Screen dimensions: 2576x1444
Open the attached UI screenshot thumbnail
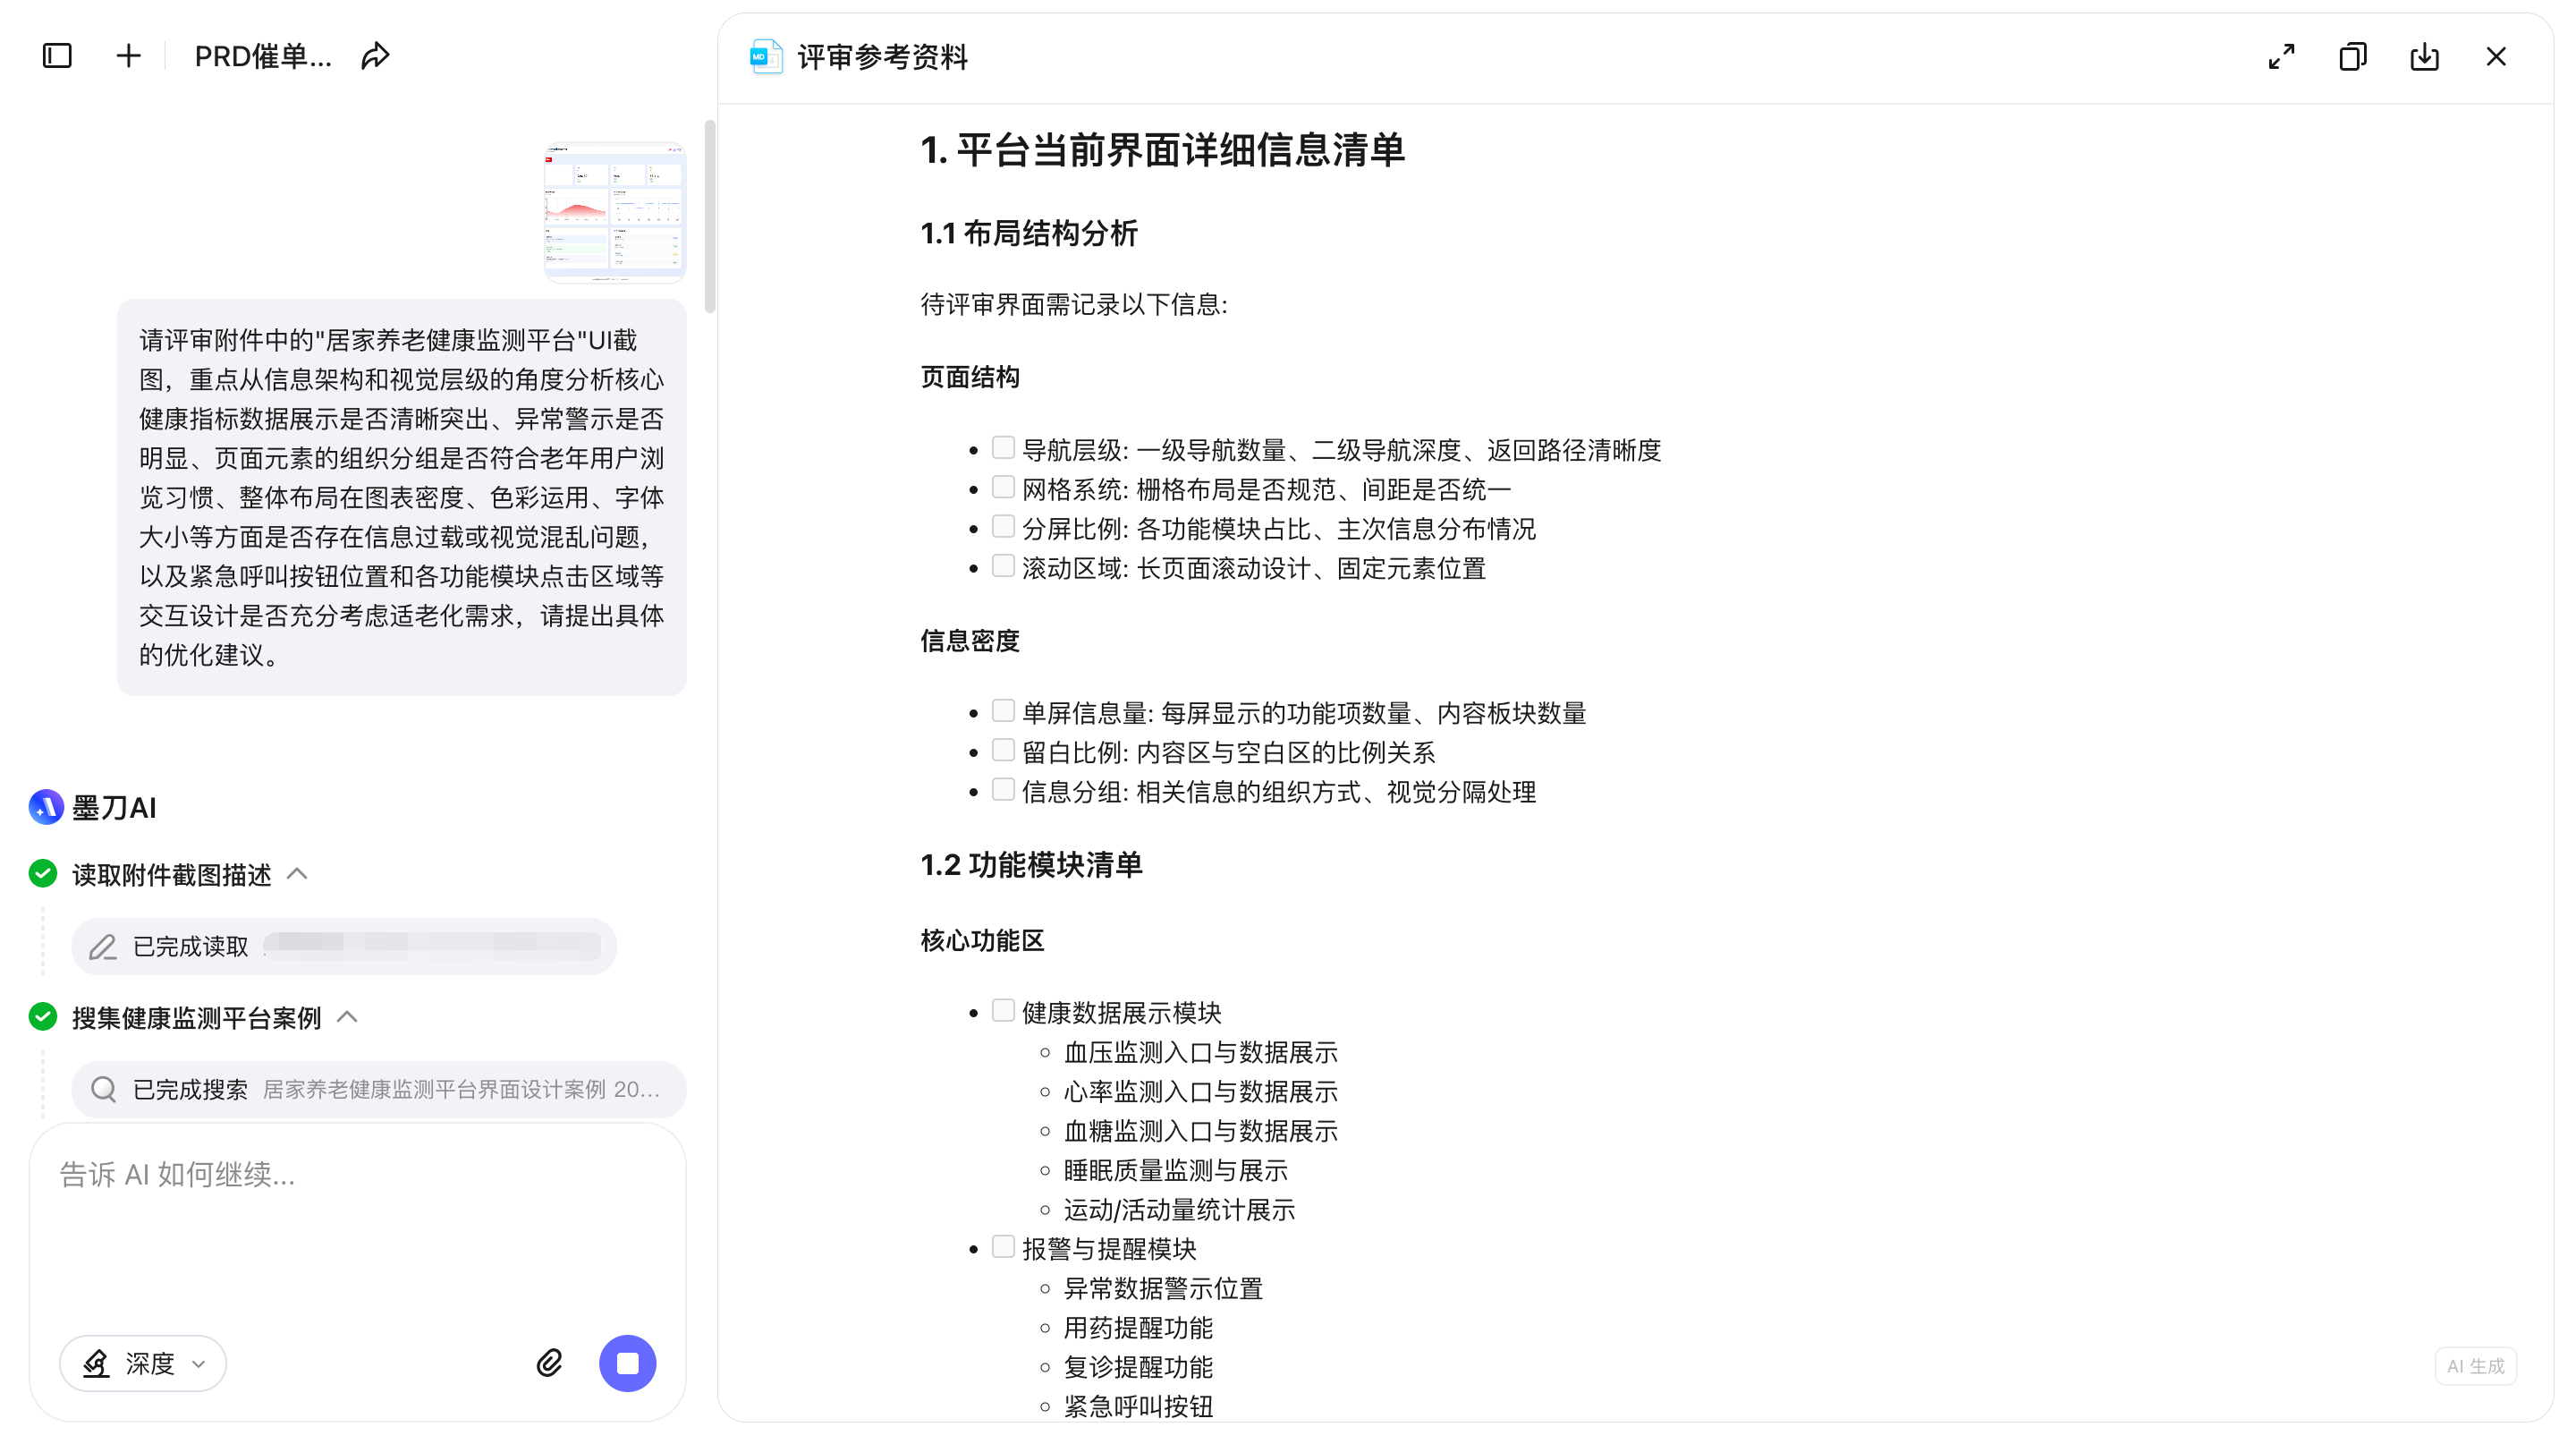click(614, 212)
